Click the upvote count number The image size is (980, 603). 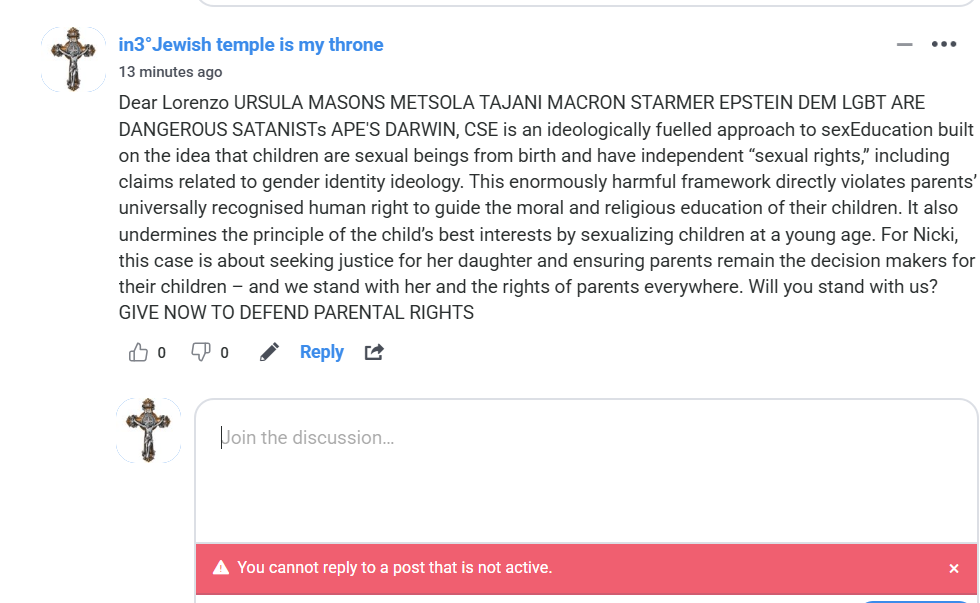(162, 352)
